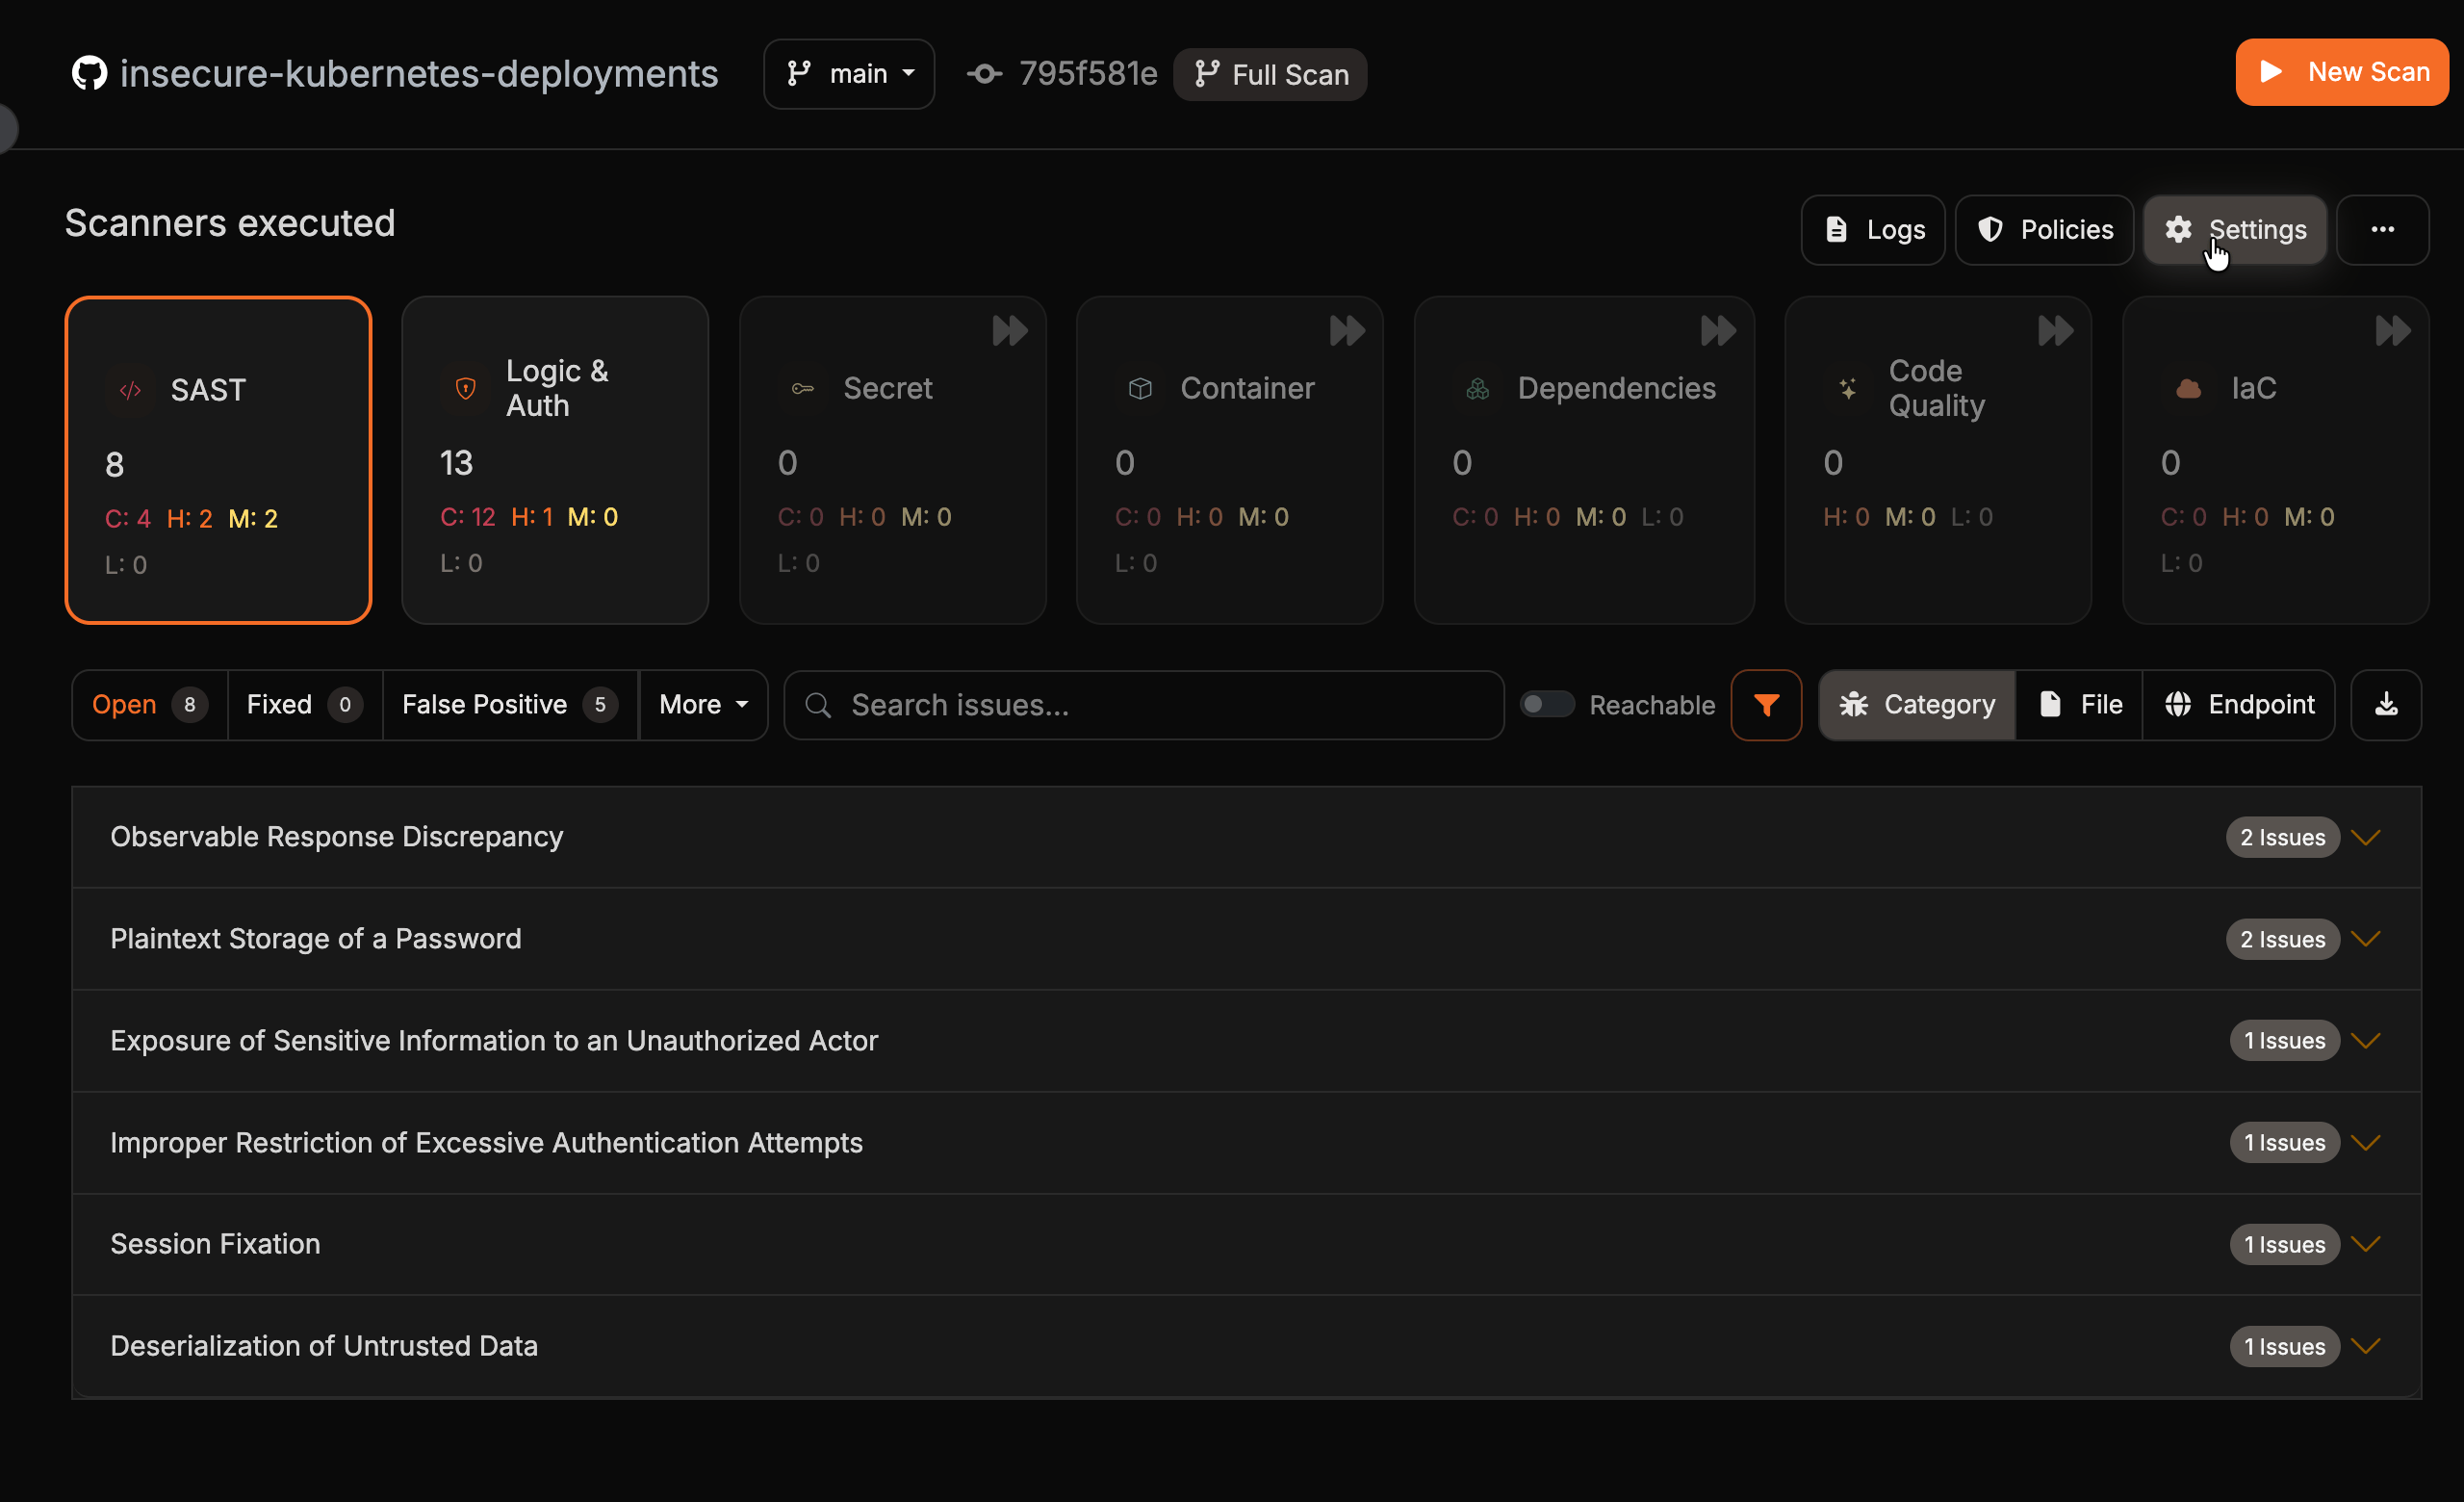This screenshot has height=1502, width=2464.
Task: Start a New Scan
Action: point(2342,72)
